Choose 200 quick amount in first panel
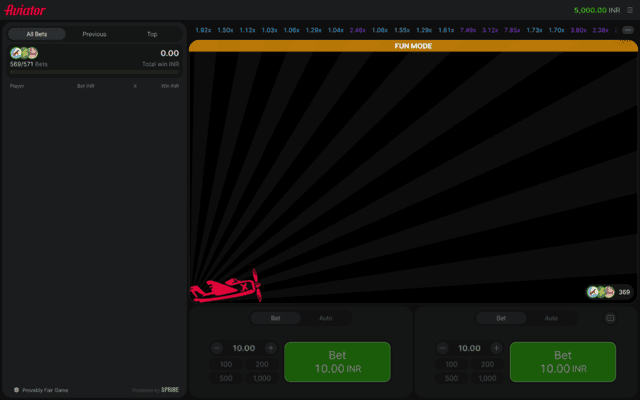Screen dimensions: 640x400 tap(262, 364)
